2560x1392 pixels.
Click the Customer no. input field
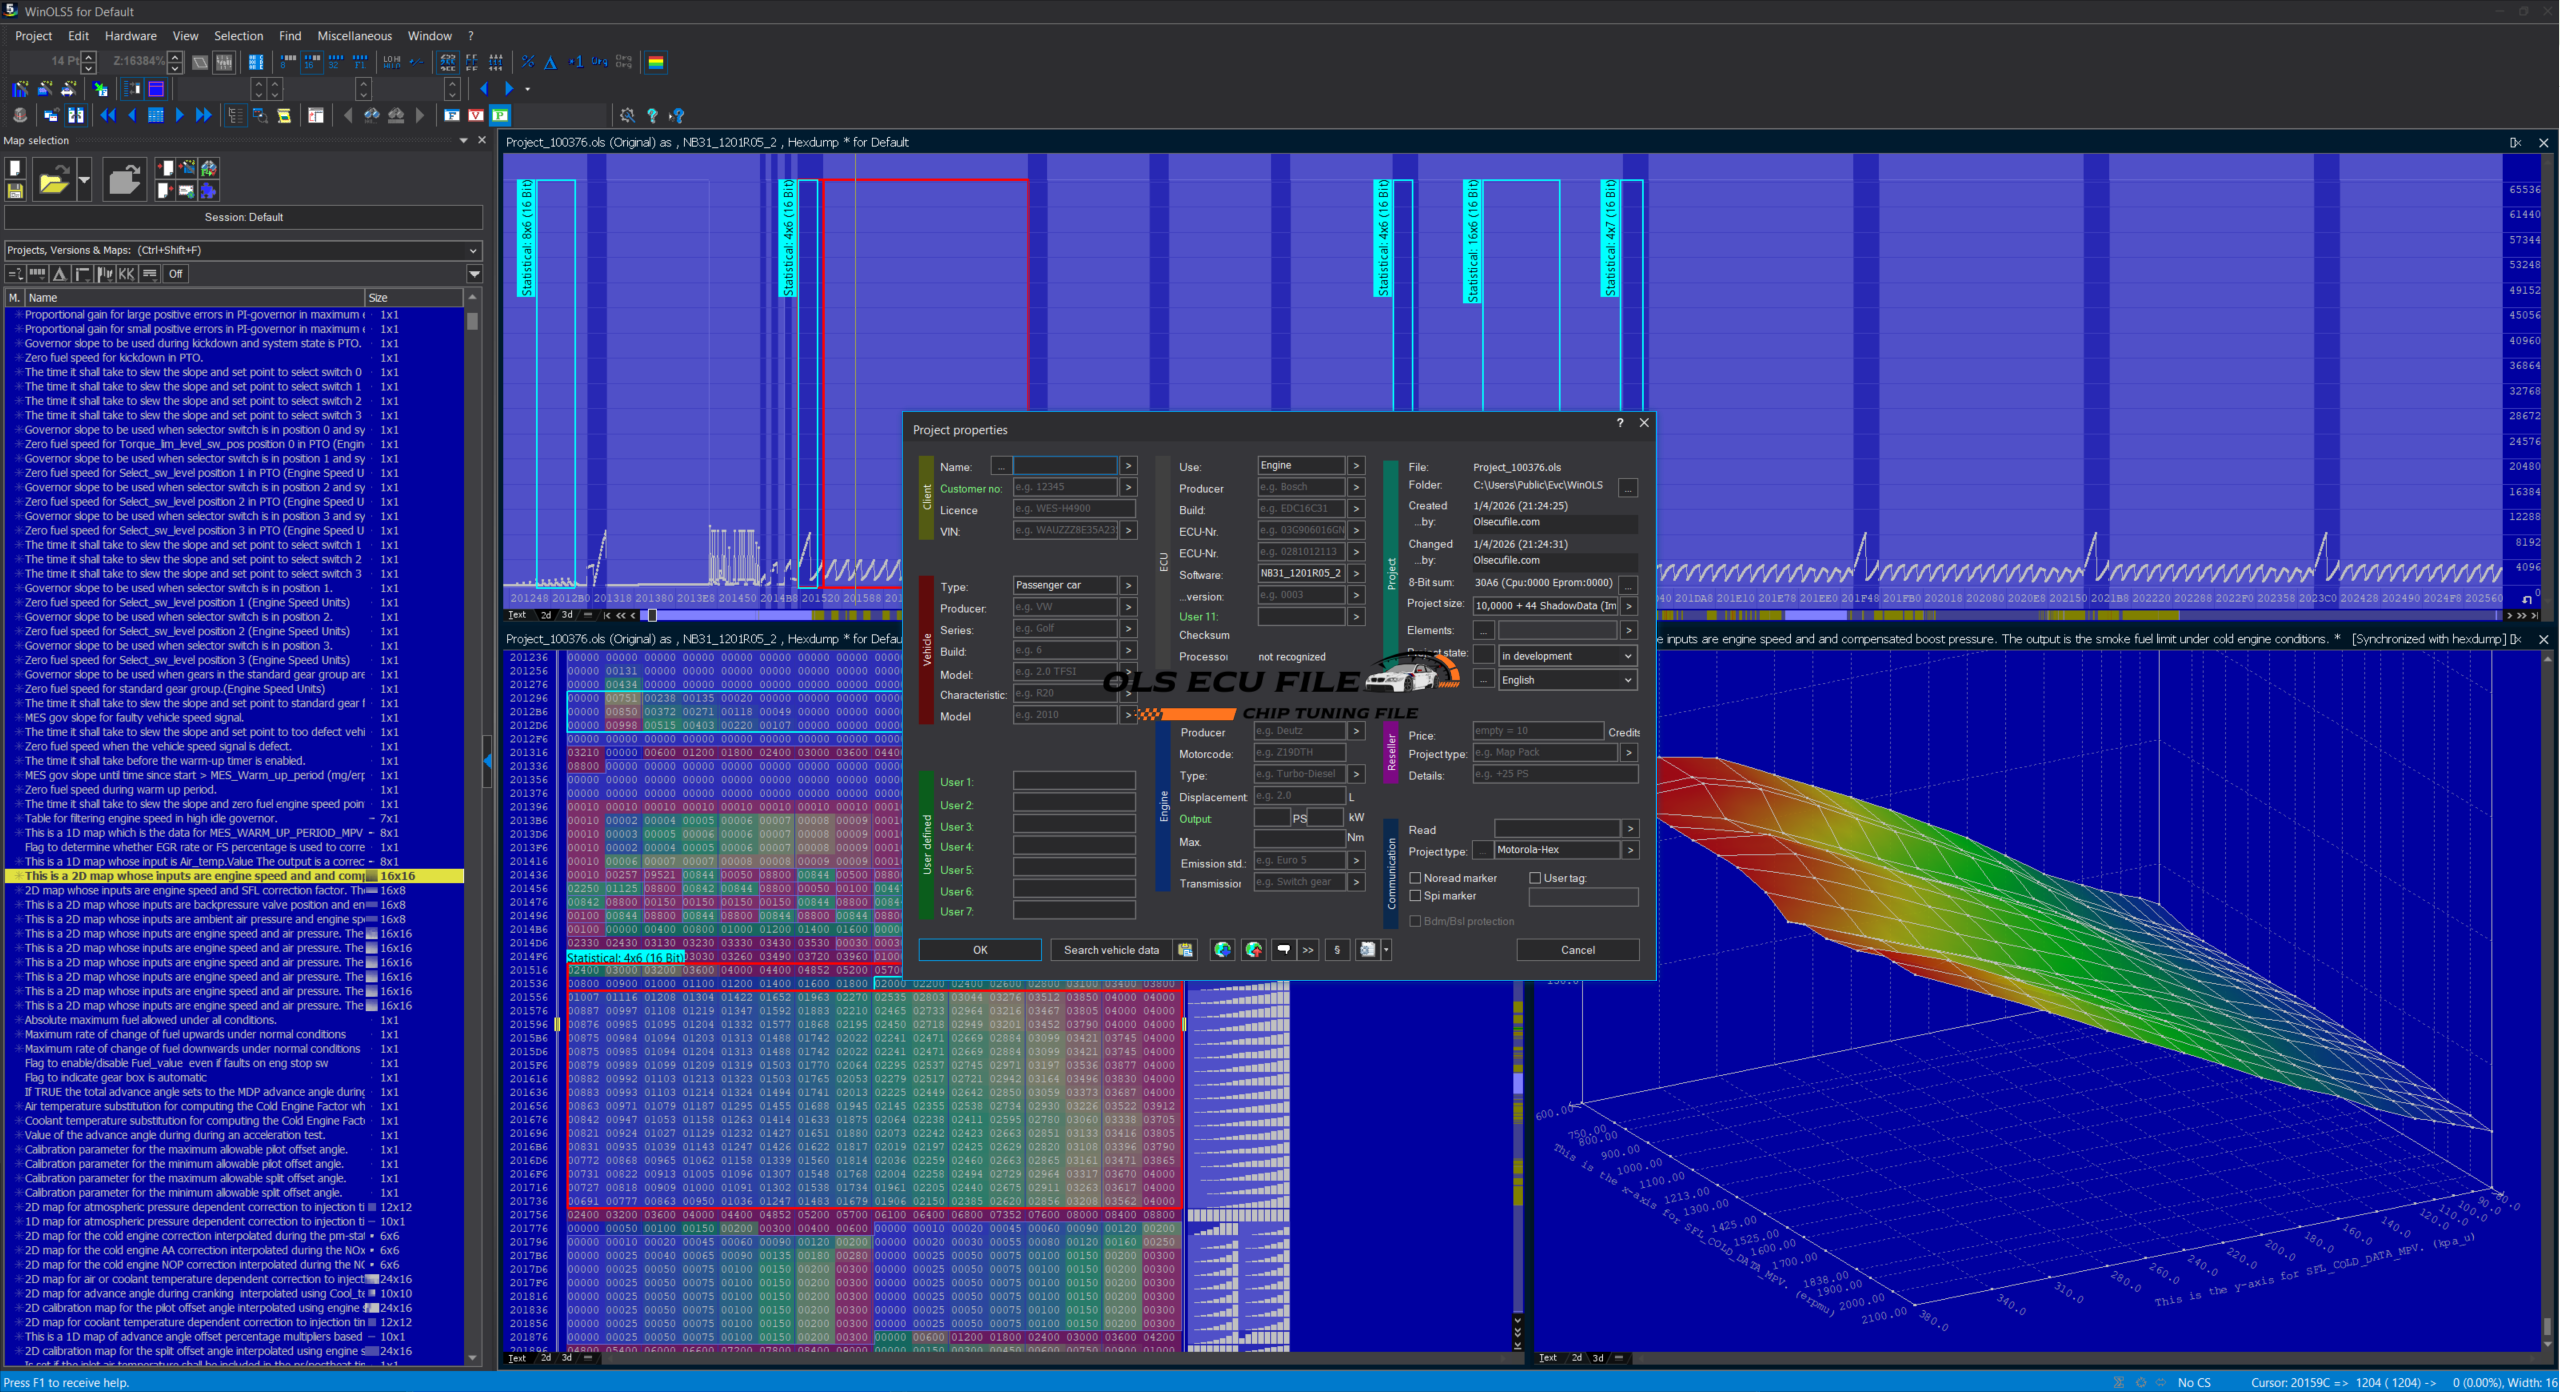(1064, 488)
